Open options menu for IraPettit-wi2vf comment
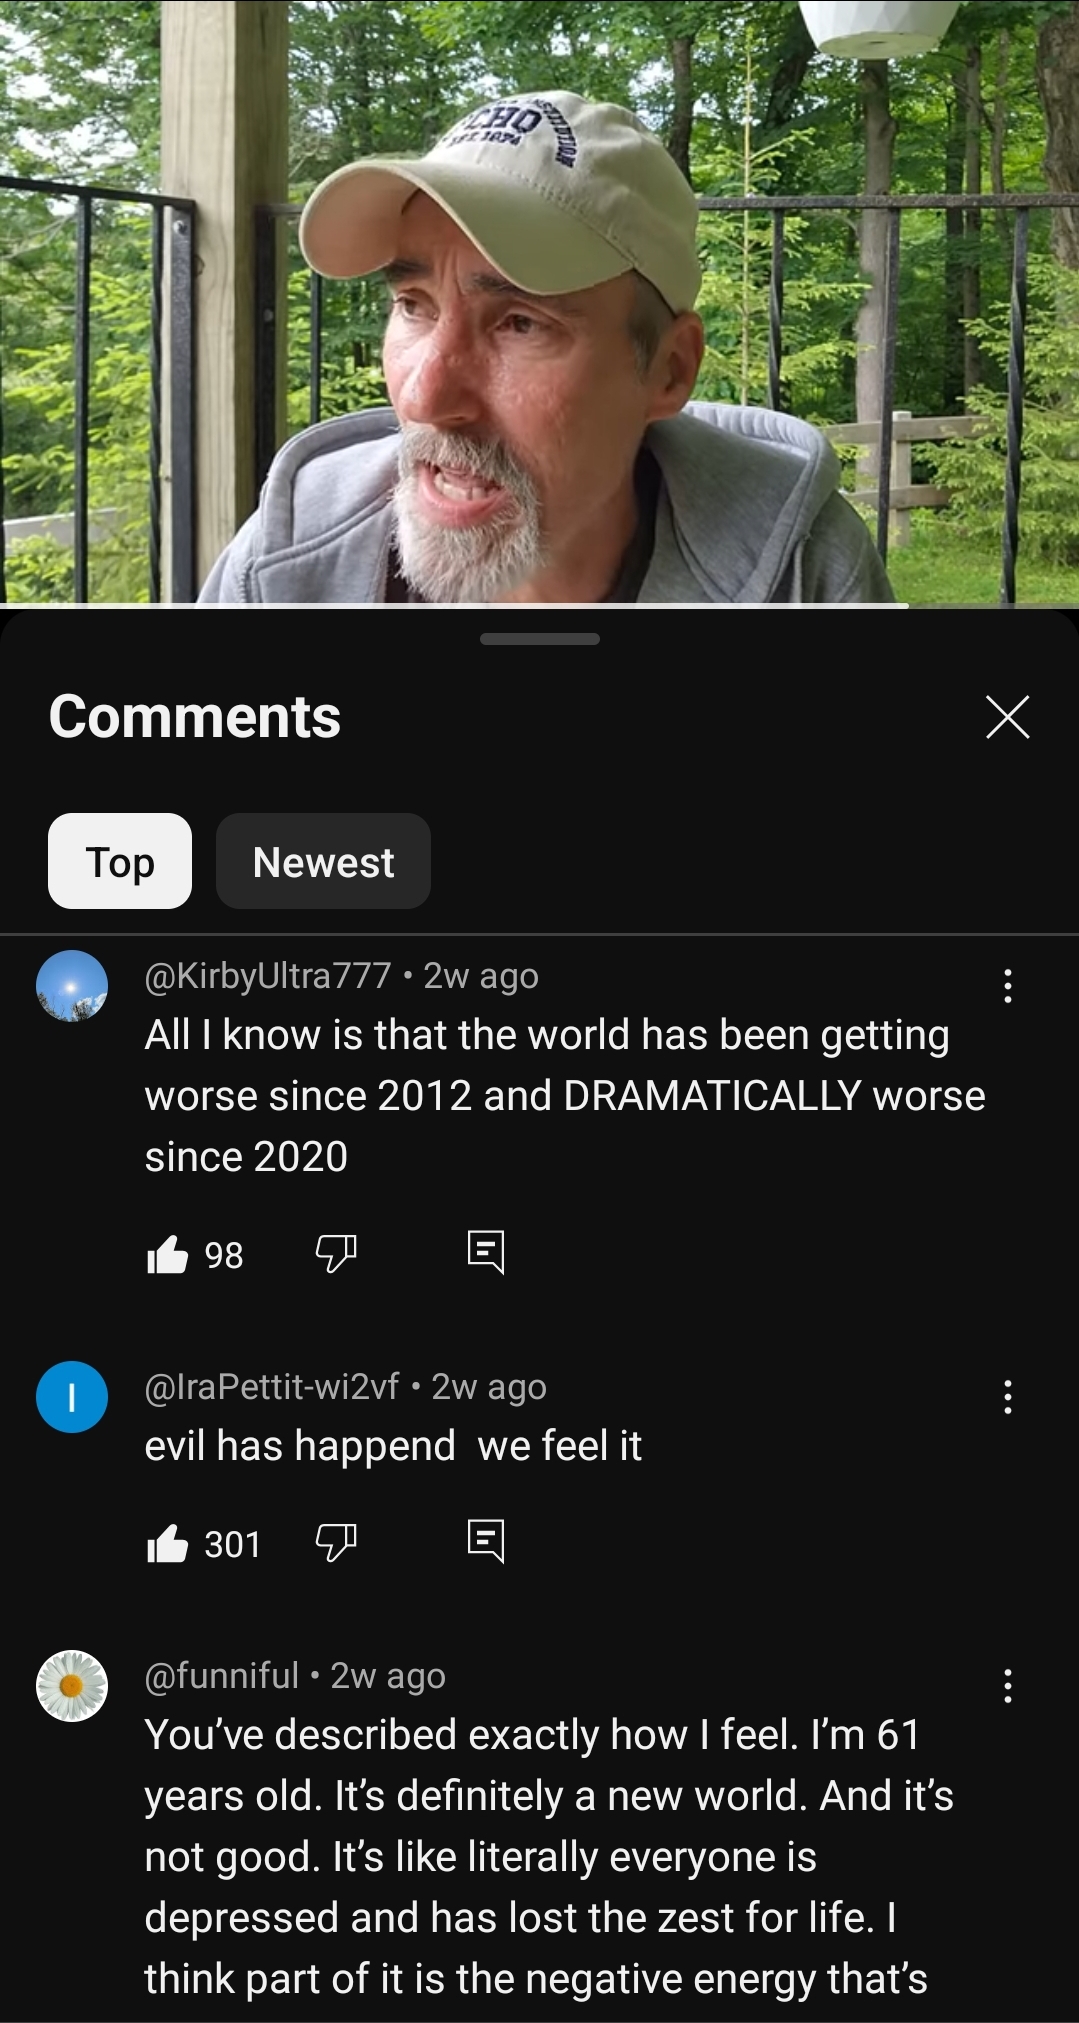This screenshot has height=2023, width=1079. [x=1008, y=1397]
